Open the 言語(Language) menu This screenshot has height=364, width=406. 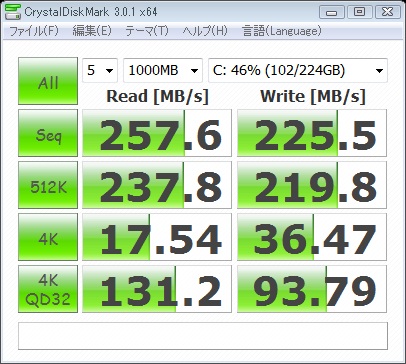[x=281, y=31]
